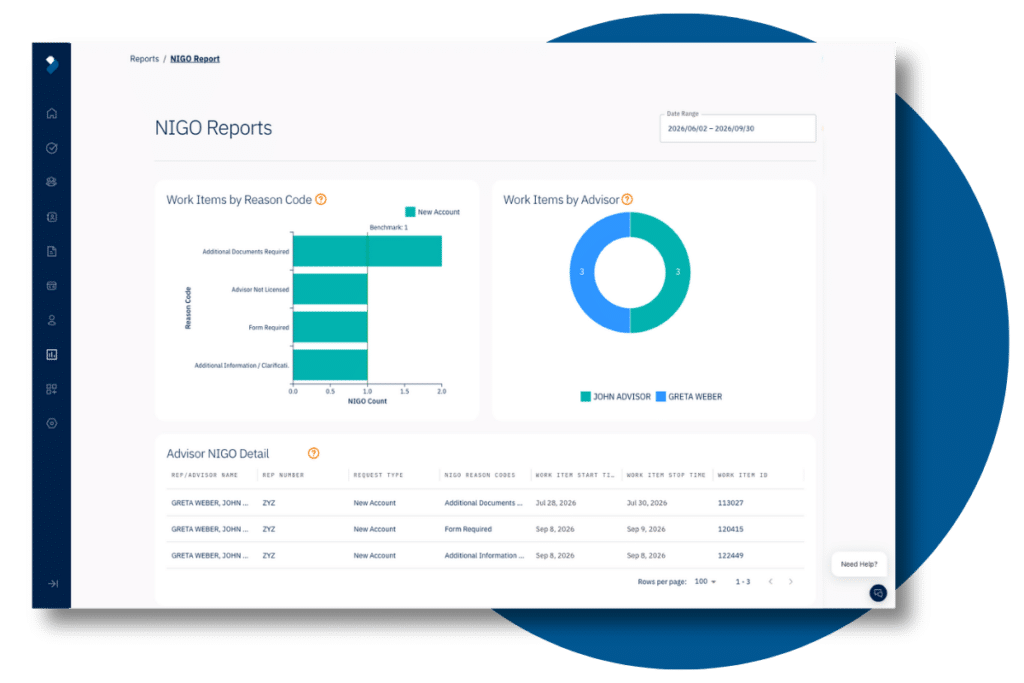
Task: Toggle JOHN ADVISOR legend entry
Action: click(x=615, y=396)
